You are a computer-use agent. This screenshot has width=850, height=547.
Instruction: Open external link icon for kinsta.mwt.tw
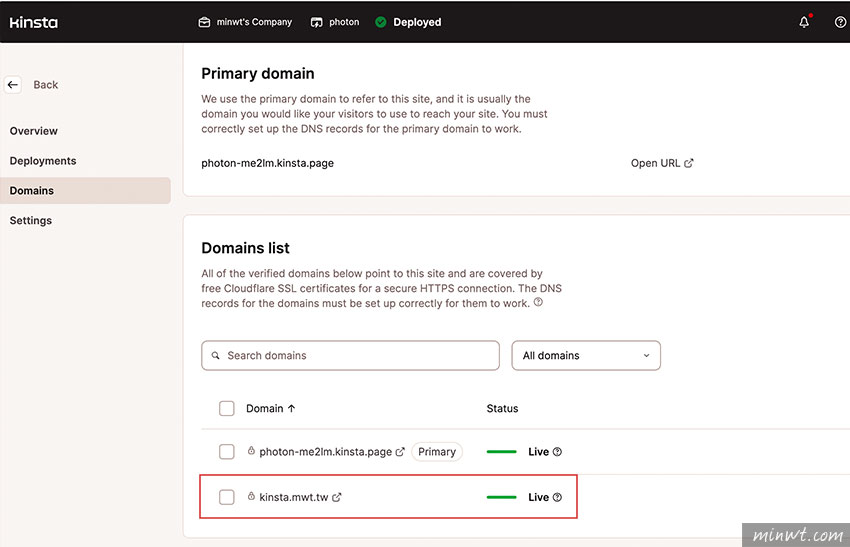click(x=337, y=497)
